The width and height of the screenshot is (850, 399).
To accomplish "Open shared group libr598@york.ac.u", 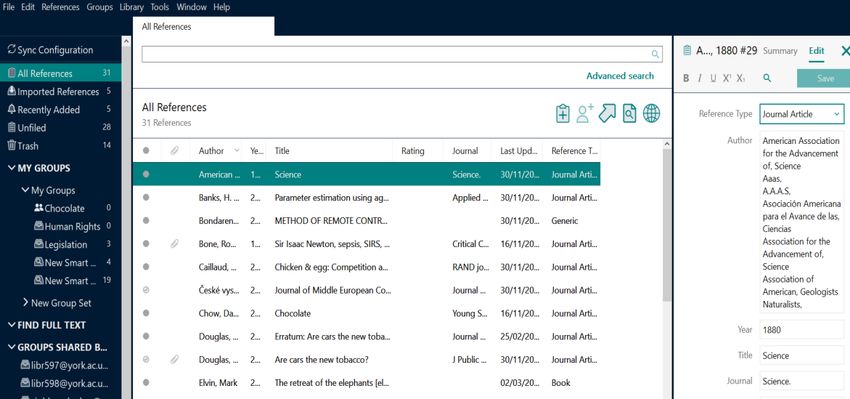I will 64,383.
